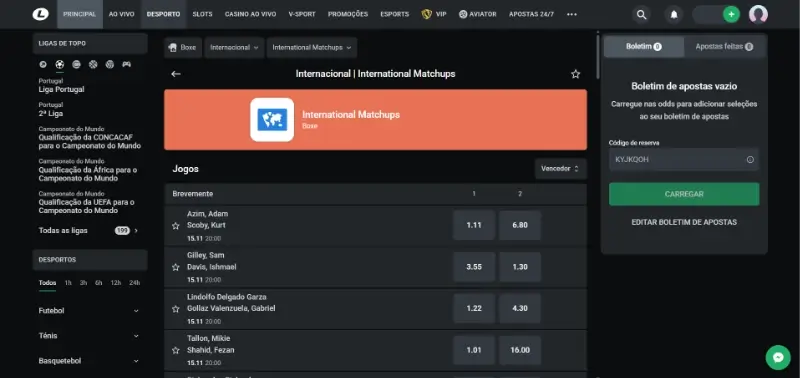Click the CARREGAR button
The image size is (800, 378).
[684, 194]
